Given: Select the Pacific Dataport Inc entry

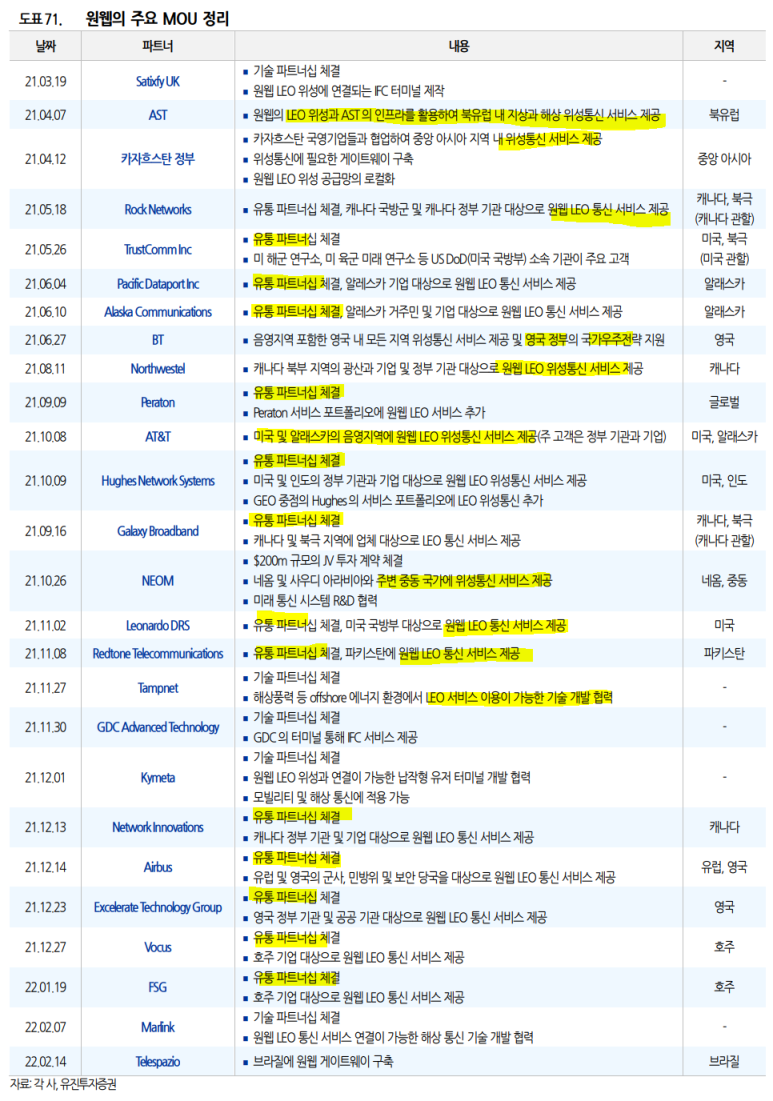Looking at the screenshot, I should coord(158,284).
